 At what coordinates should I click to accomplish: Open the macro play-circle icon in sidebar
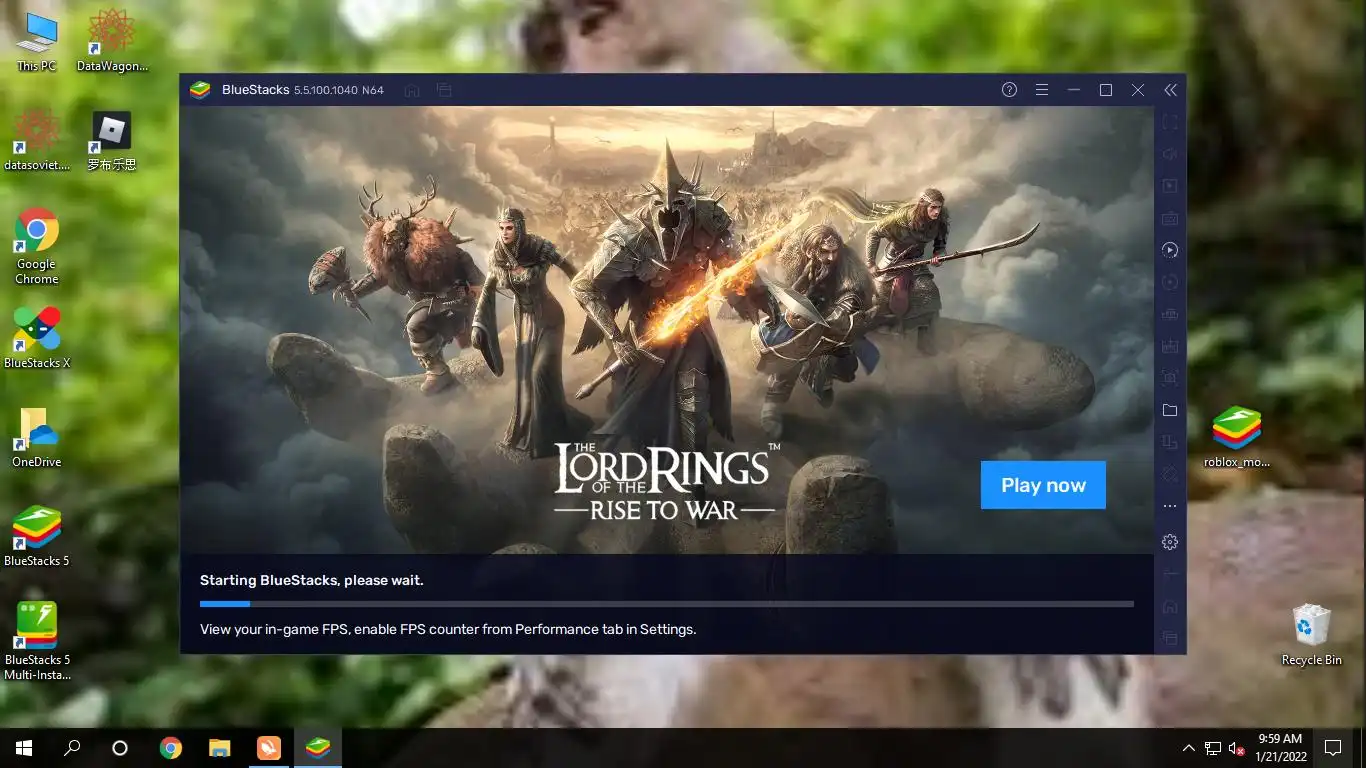[1170, 250]
